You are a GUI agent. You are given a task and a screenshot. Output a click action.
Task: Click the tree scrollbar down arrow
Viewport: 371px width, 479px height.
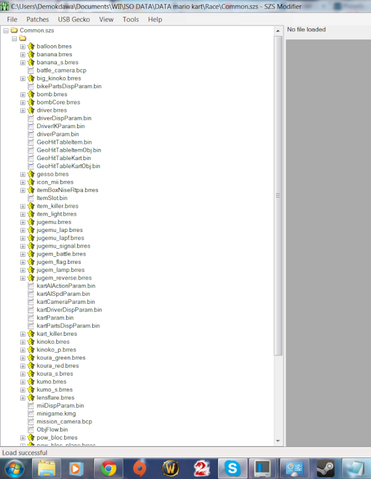click(x=278, y=441)
